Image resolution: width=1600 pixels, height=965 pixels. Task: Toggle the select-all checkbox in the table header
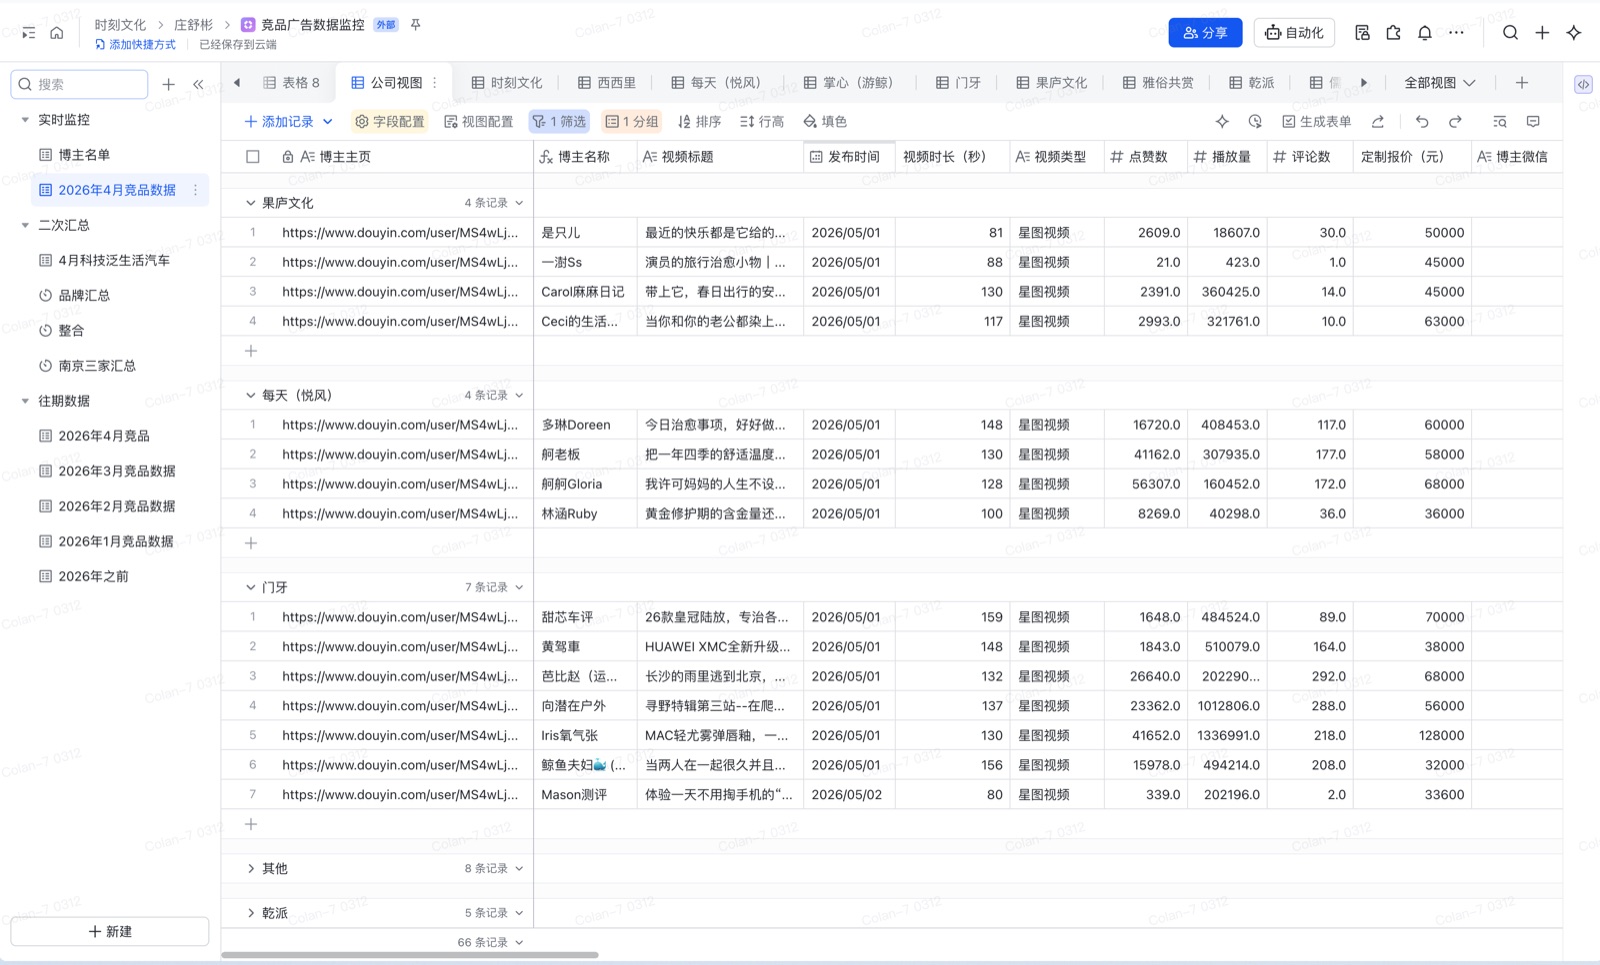pyautogui.click(x=253, y=157)
